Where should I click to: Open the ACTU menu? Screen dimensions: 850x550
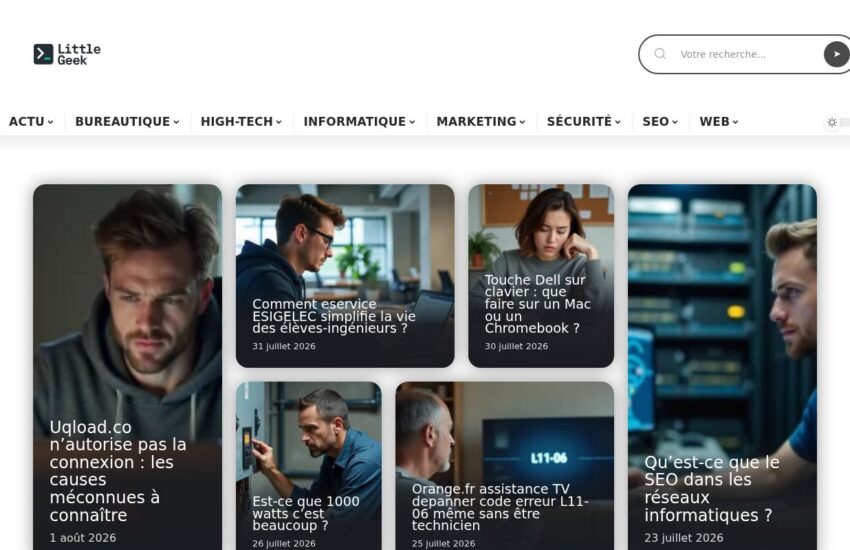pos(31,121)
